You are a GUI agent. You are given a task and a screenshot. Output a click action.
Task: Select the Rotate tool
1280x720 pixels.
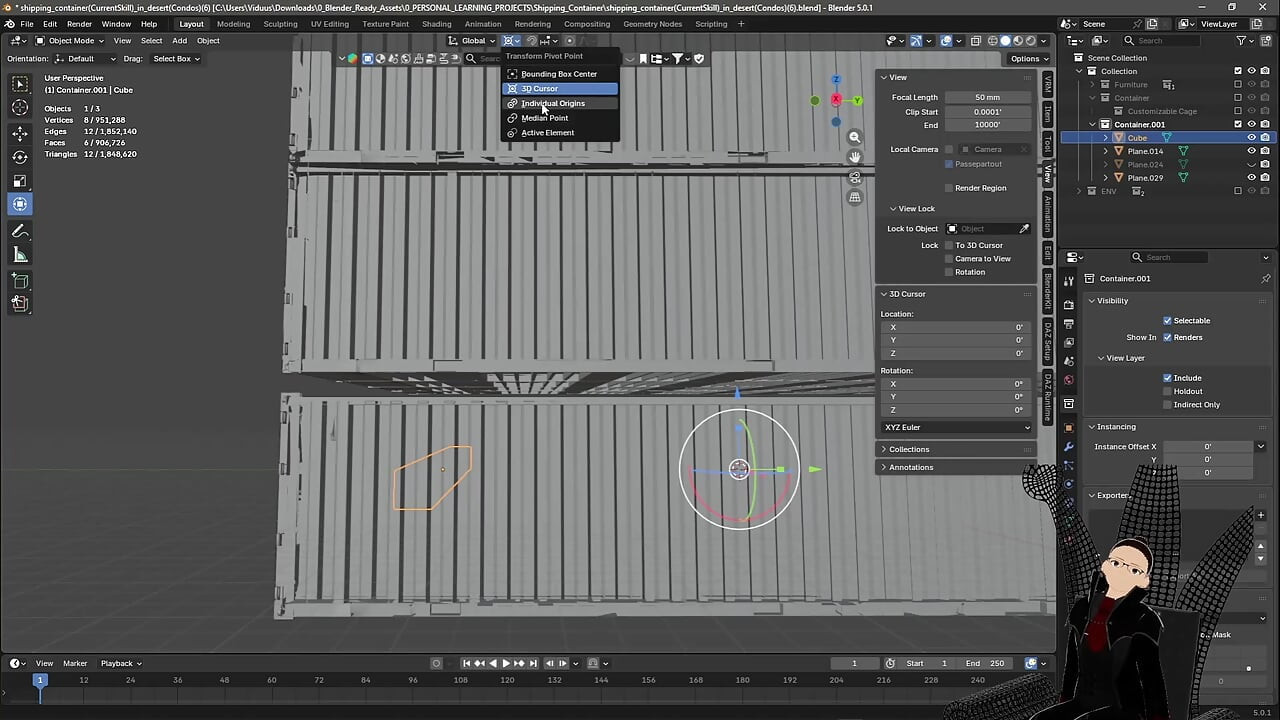20,157
